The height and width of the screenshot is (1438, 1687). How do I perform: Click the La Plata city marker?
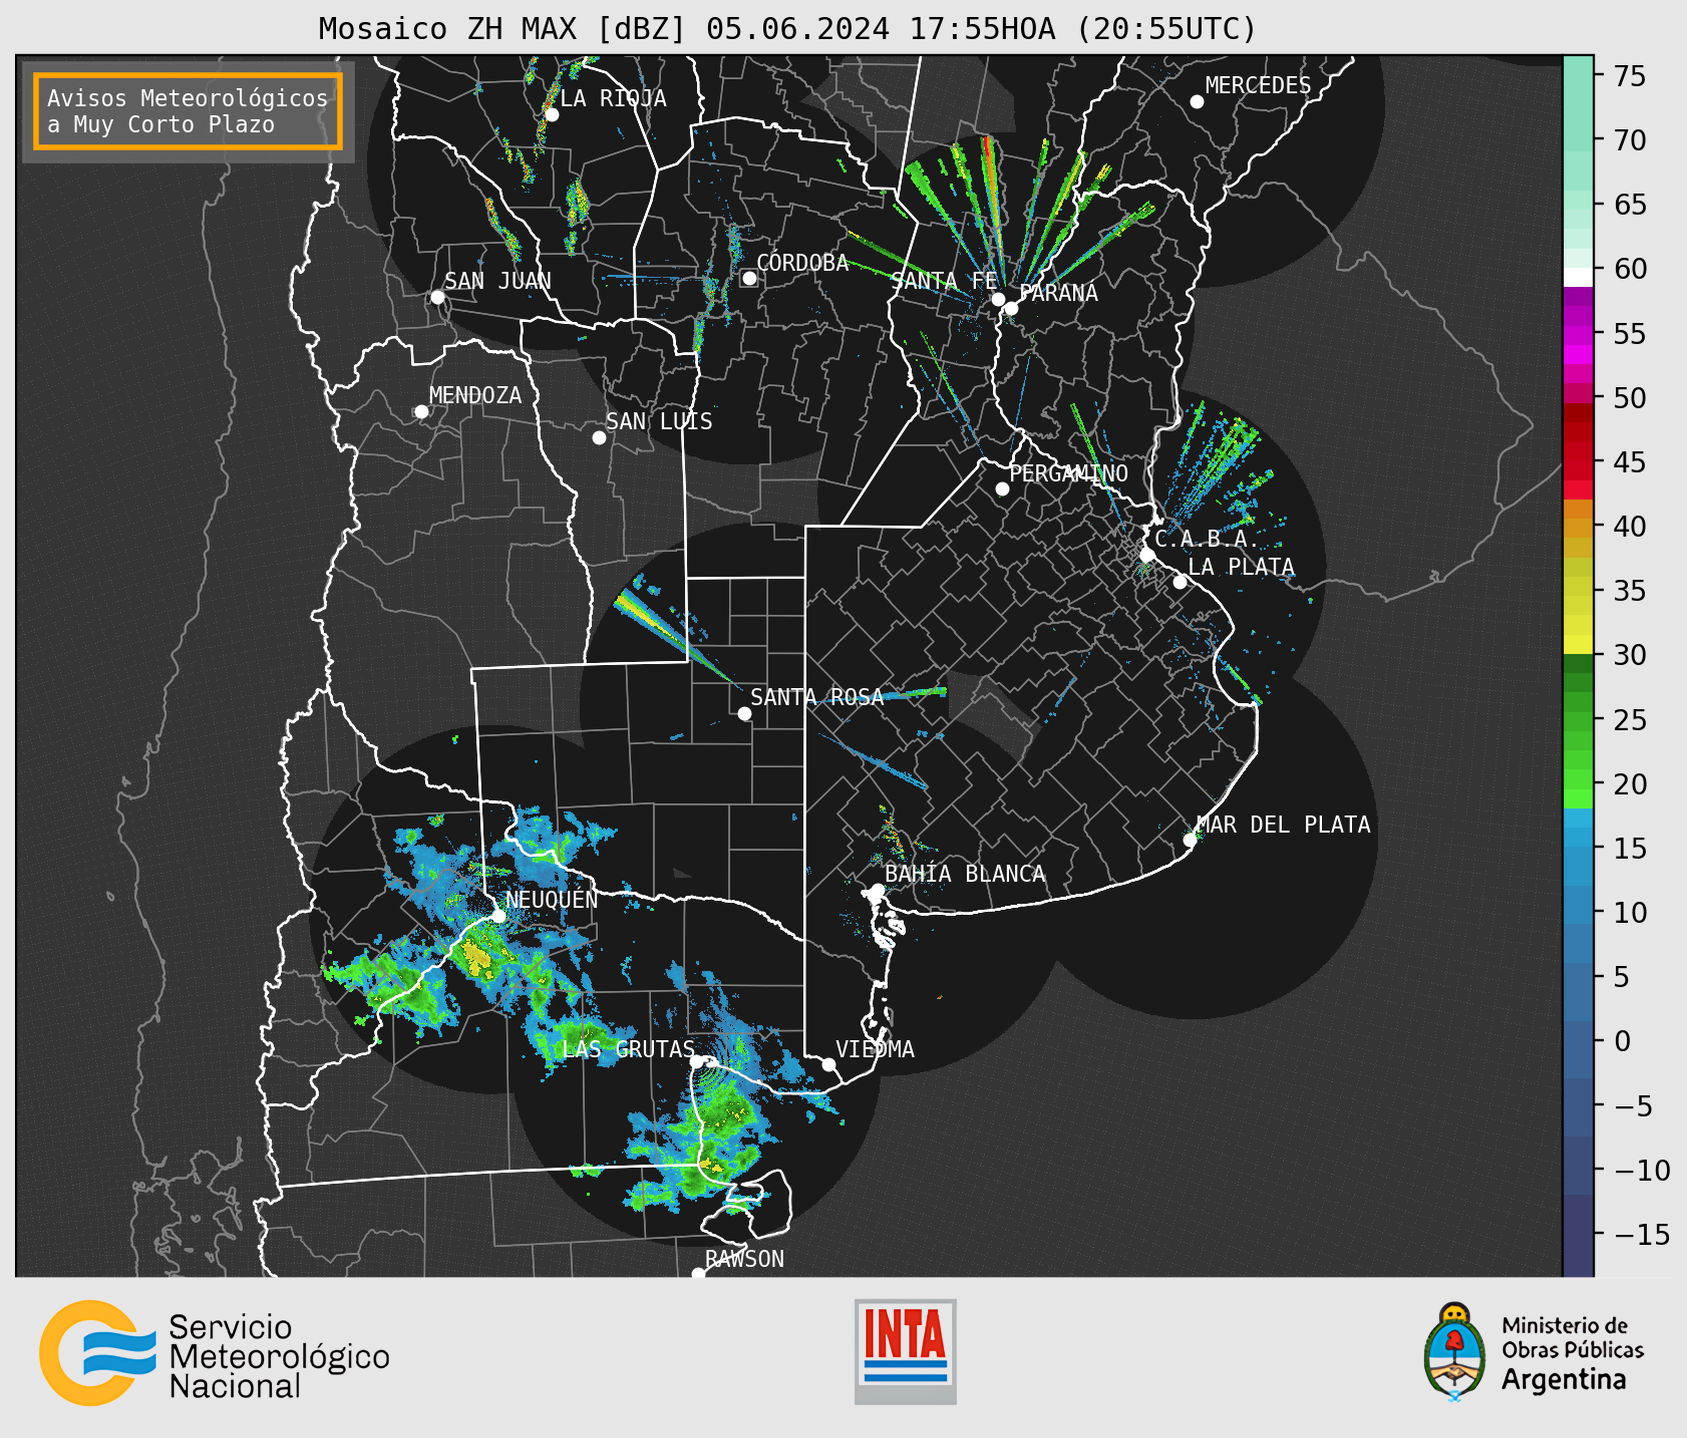[1180, 582]
